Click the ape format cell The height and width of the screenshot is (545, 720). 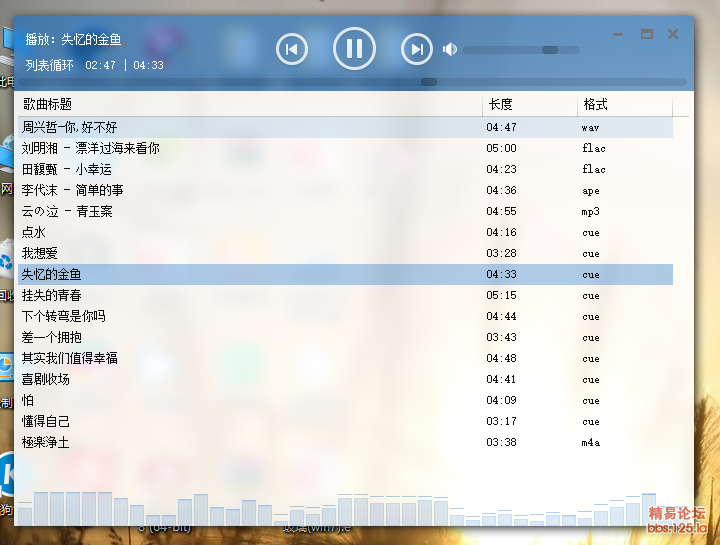pos(591,191)
